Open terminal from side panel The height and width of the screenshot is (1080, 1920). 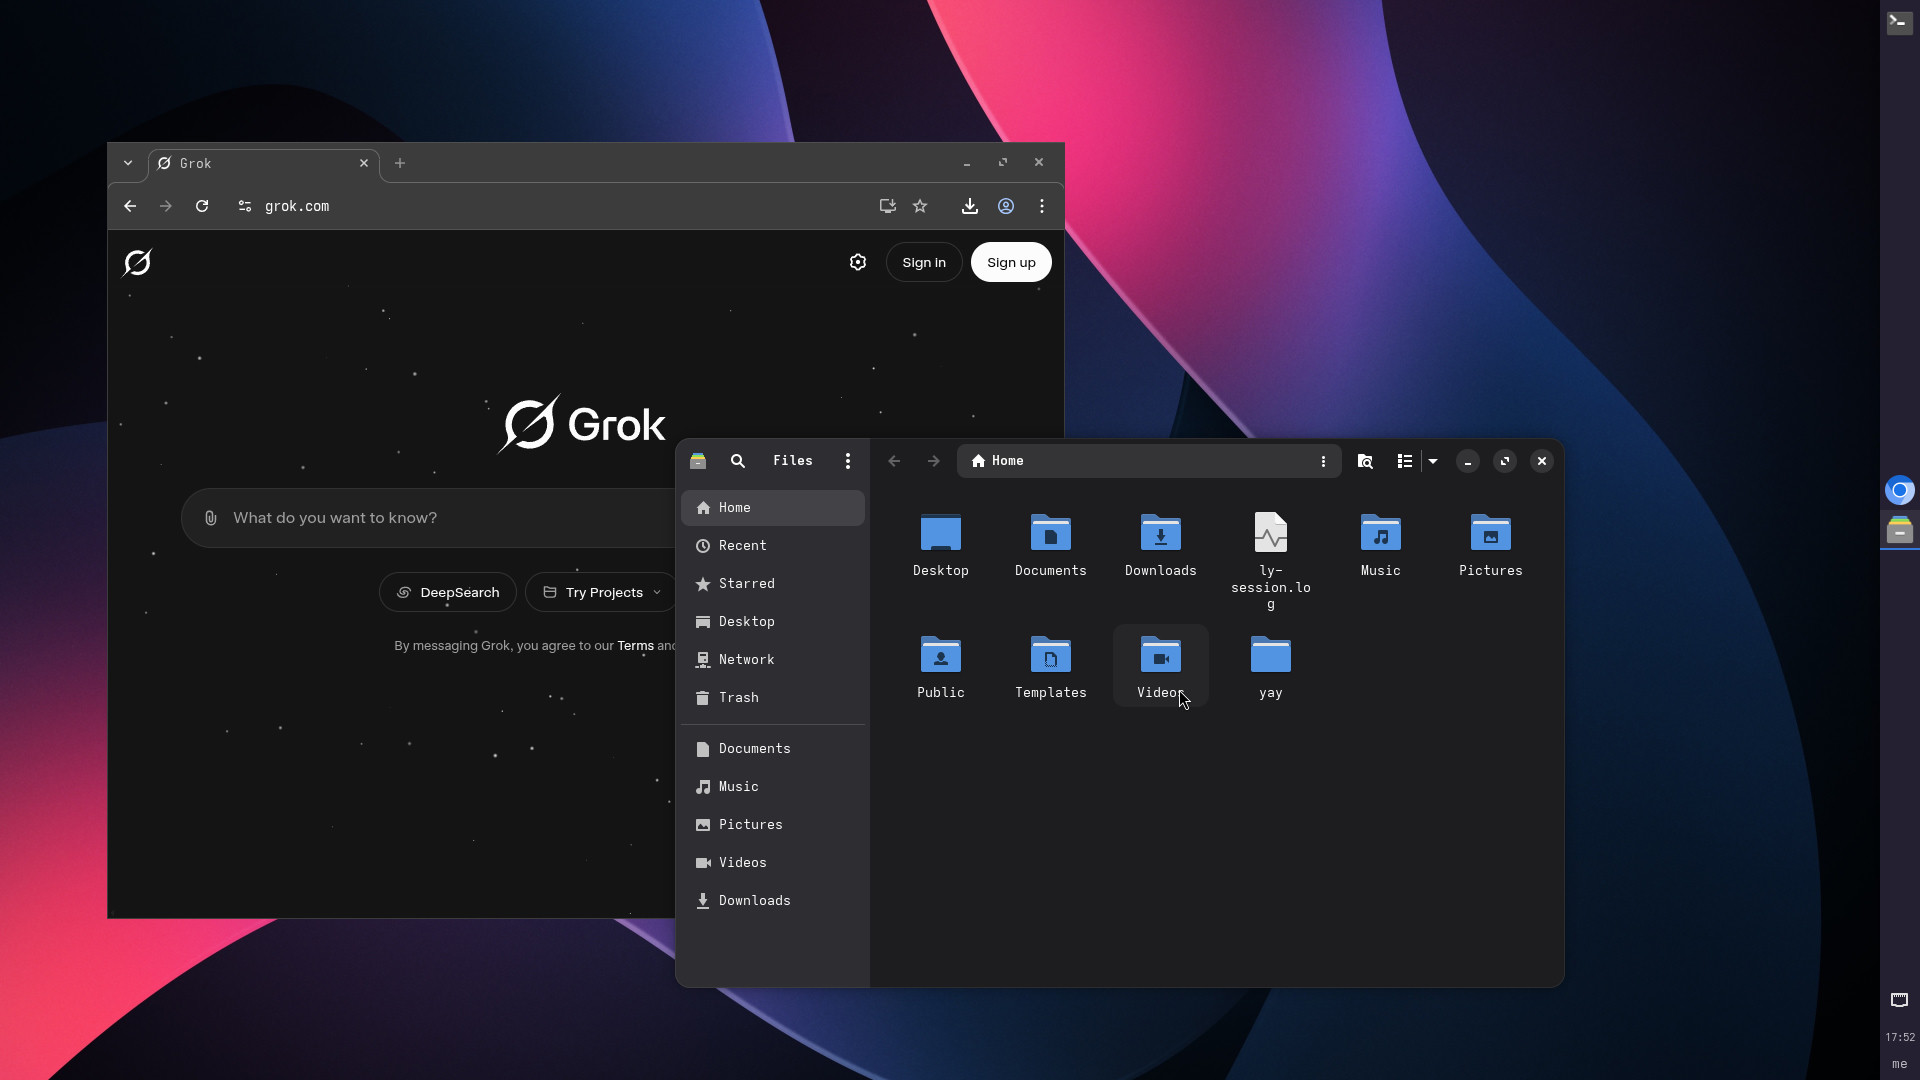tap(1899, 22)
